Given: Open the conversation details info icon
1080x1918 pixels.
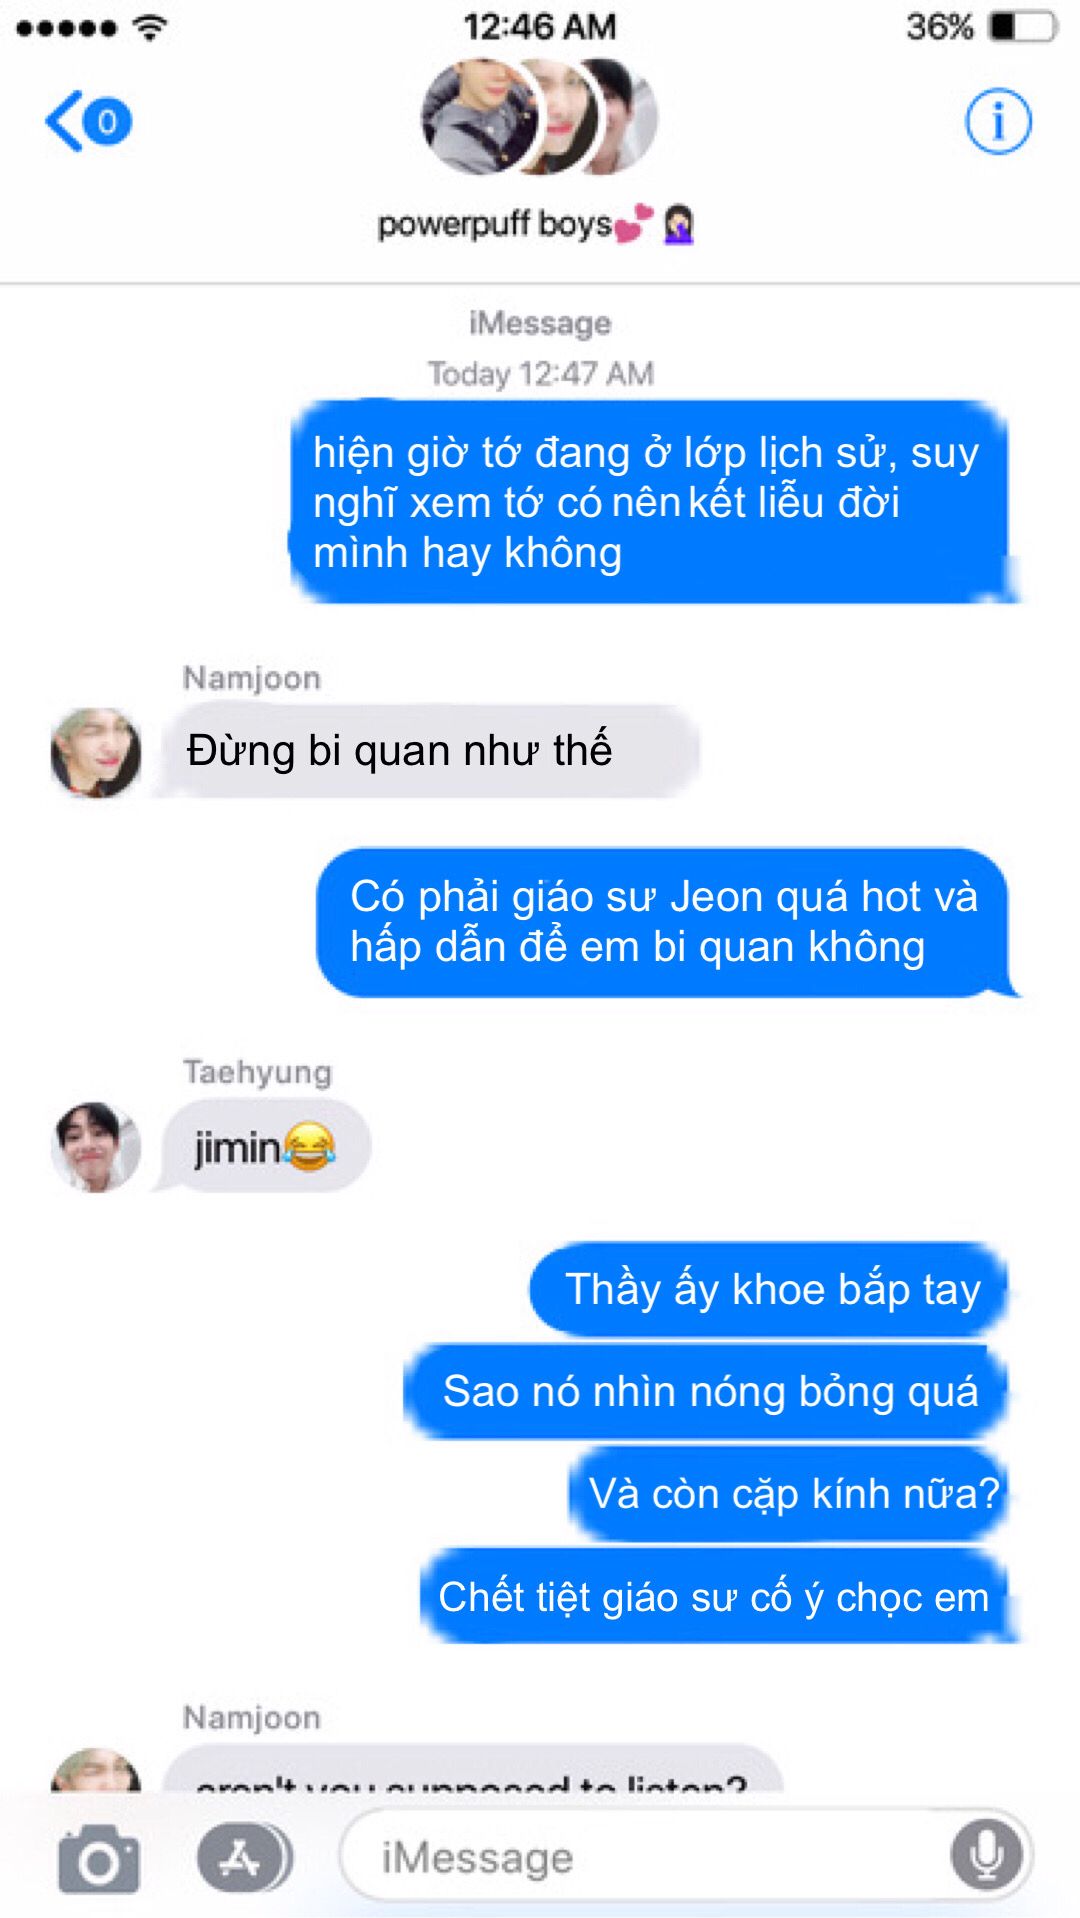Looking at the screenshot, I should [x=998, y=122].
